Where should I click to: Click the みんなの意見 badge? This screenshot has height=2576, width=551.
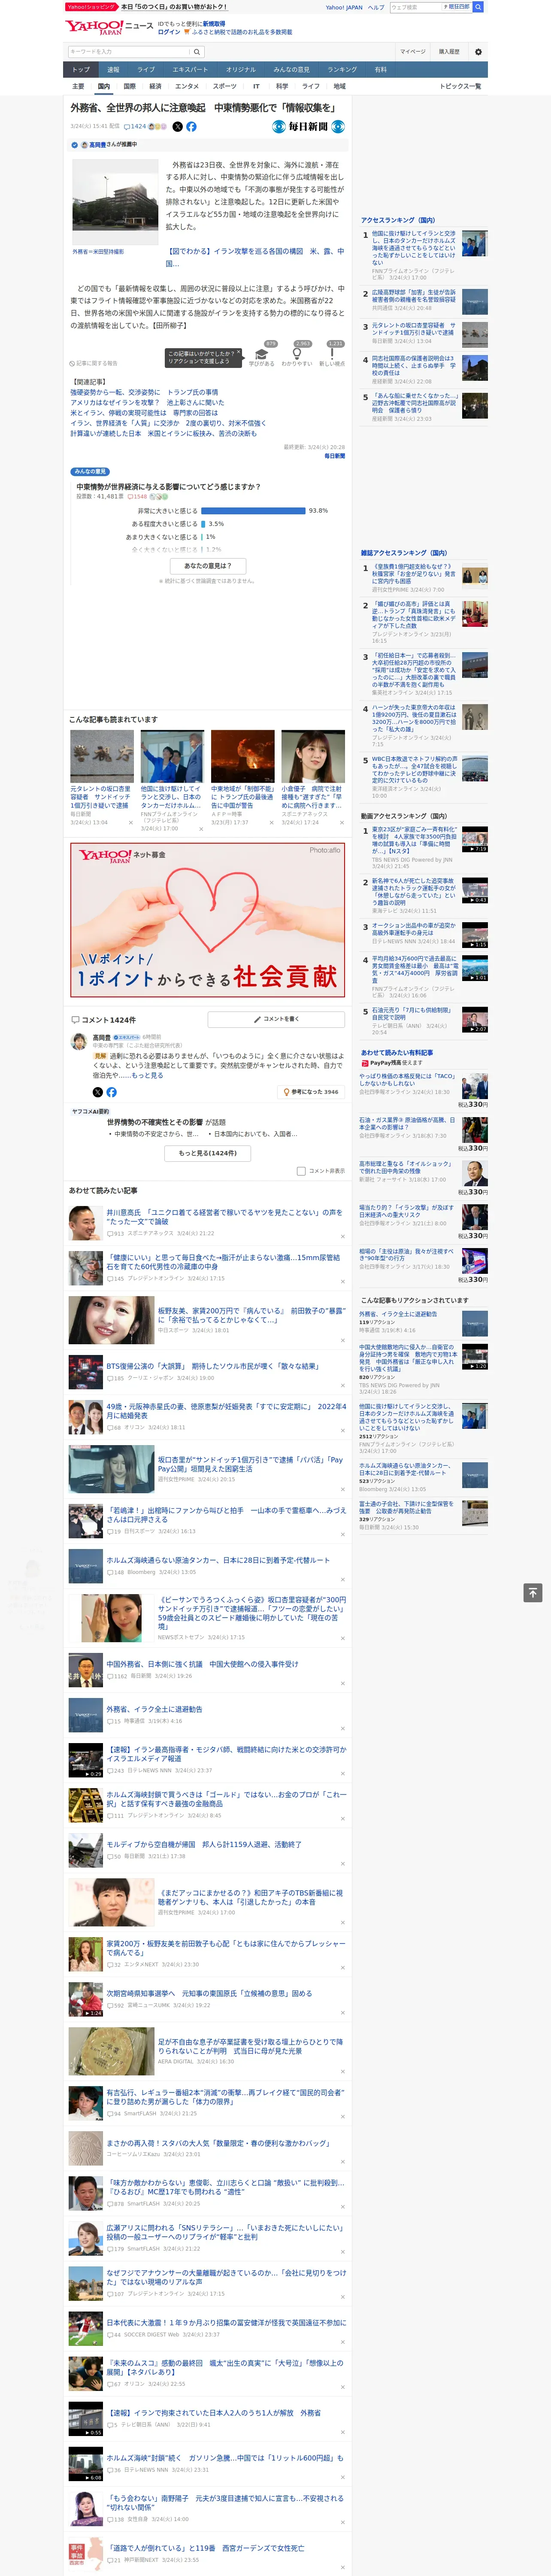click(90, 472)
